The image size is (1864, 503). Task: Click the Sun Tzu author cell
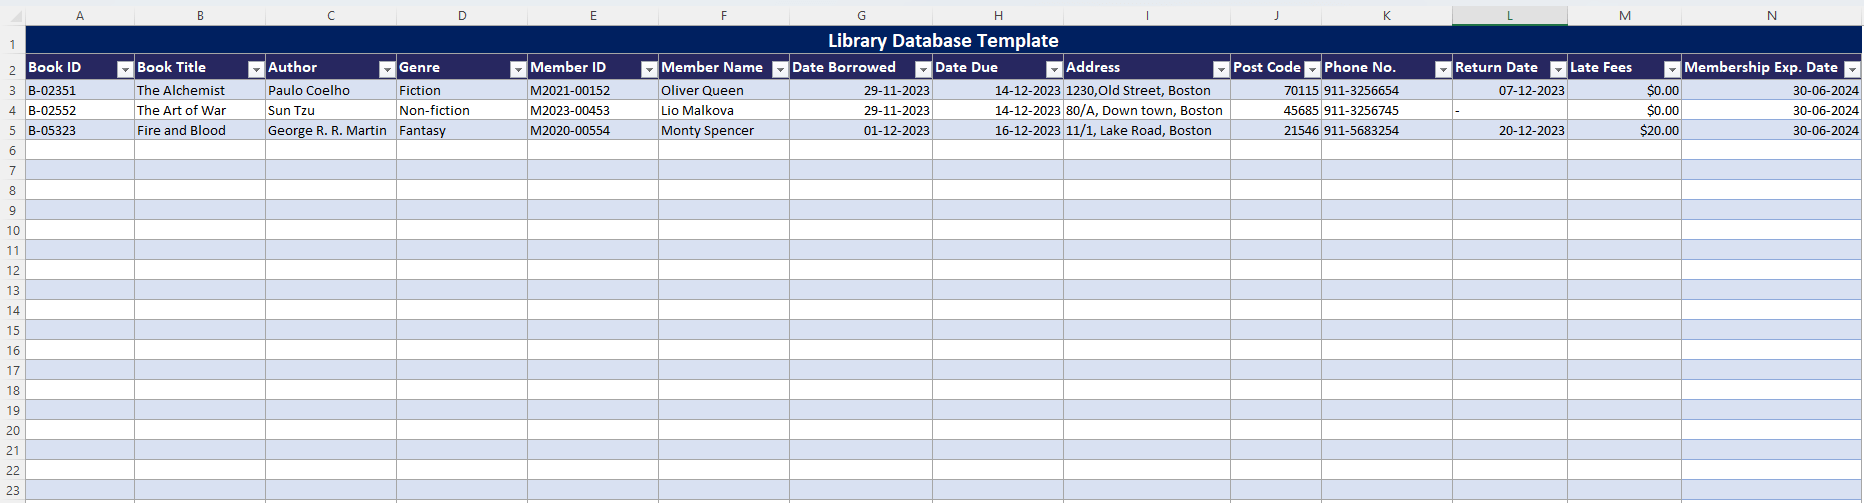click(x=331, y=110)
